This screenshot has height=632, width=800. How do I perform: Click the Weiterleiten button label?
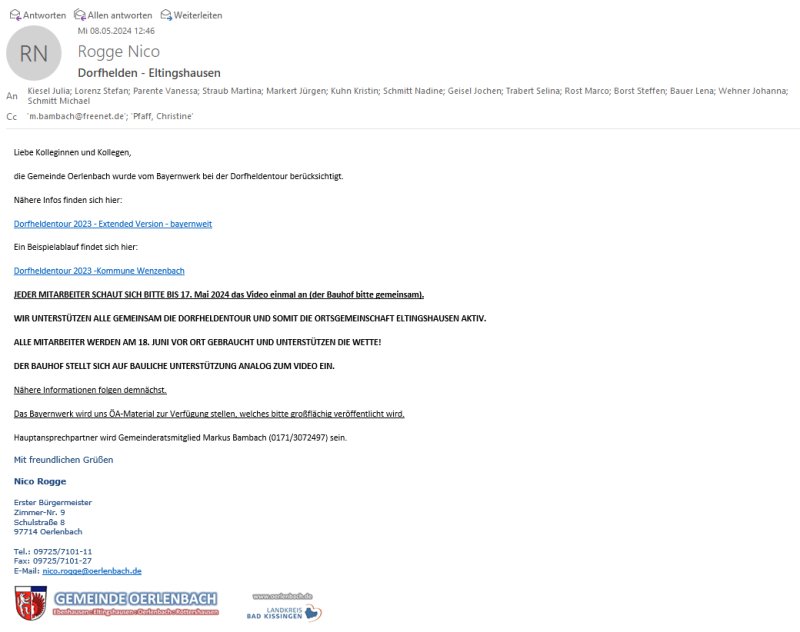[198, 15]
